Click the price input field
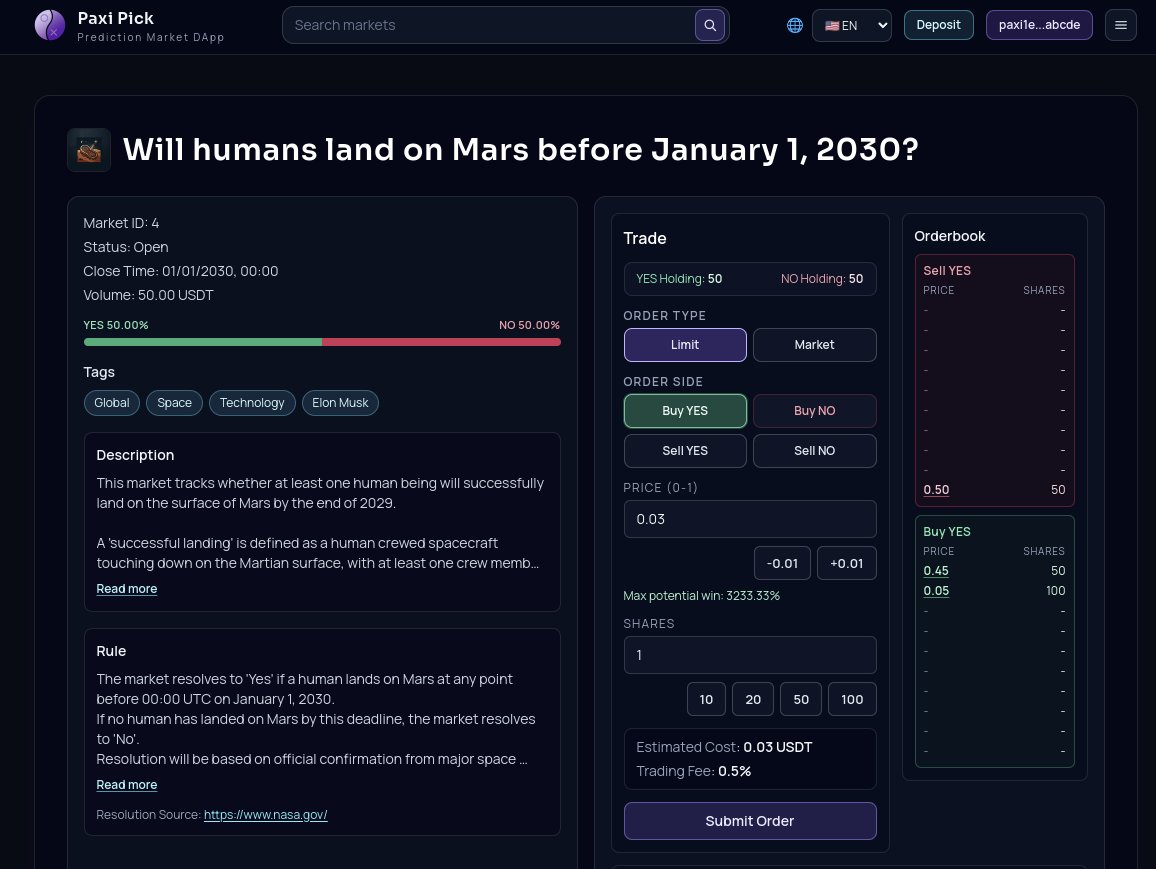 (750, 519)
